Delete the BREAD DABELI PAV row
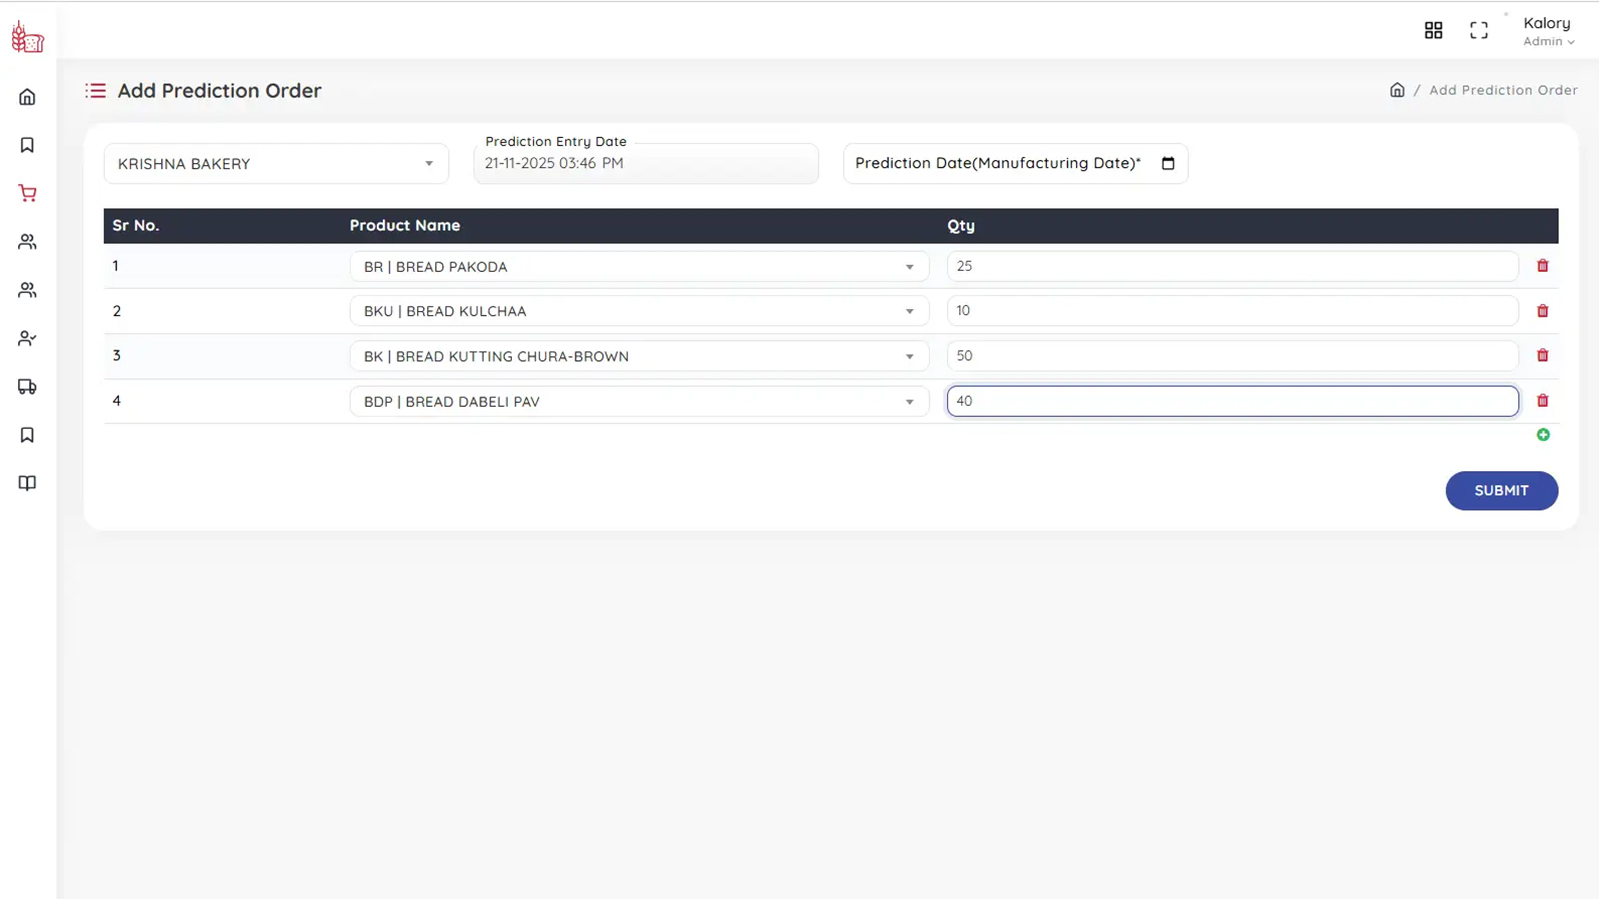This screenshot has width=1599, height=899. (1542, 401)
